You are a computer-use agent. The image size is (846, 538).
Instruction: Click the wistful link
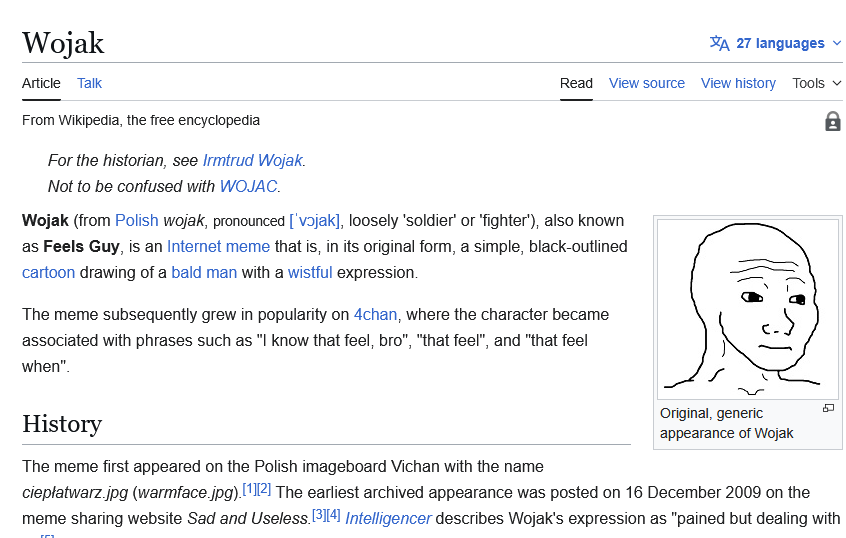pyautogui.click(x=310, y=272)
